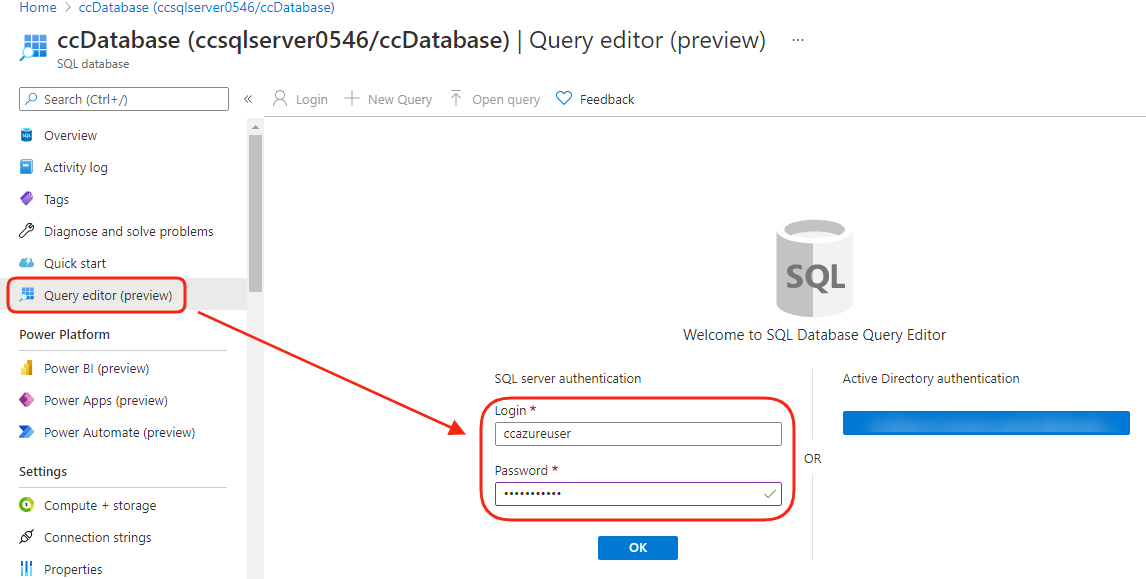Click the 'SQL server authentication' label
The image size is (1146, 579).
coord(568,379)
